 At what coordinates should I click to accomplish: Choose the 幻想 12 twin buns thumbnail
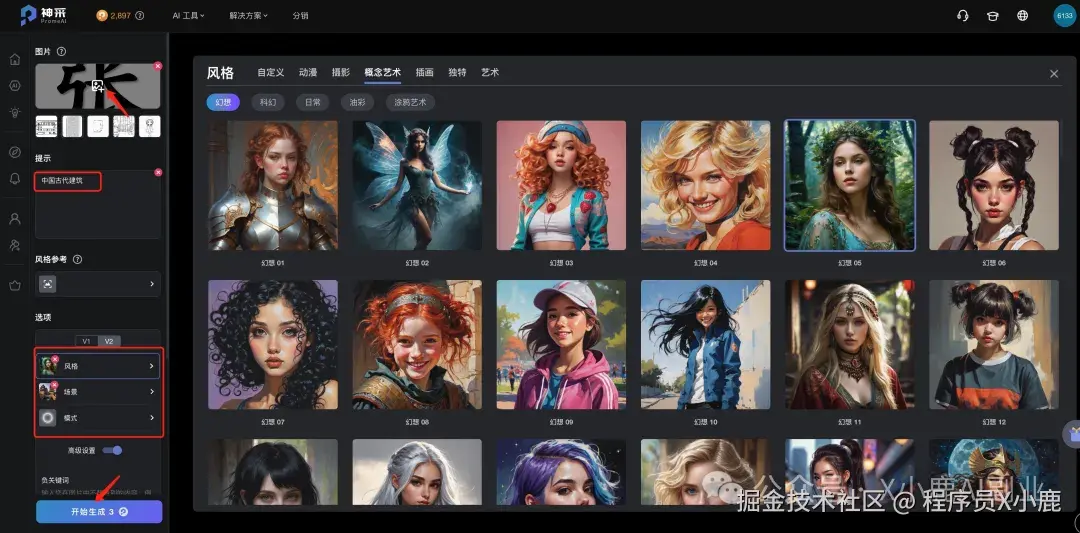click(994, 344)
